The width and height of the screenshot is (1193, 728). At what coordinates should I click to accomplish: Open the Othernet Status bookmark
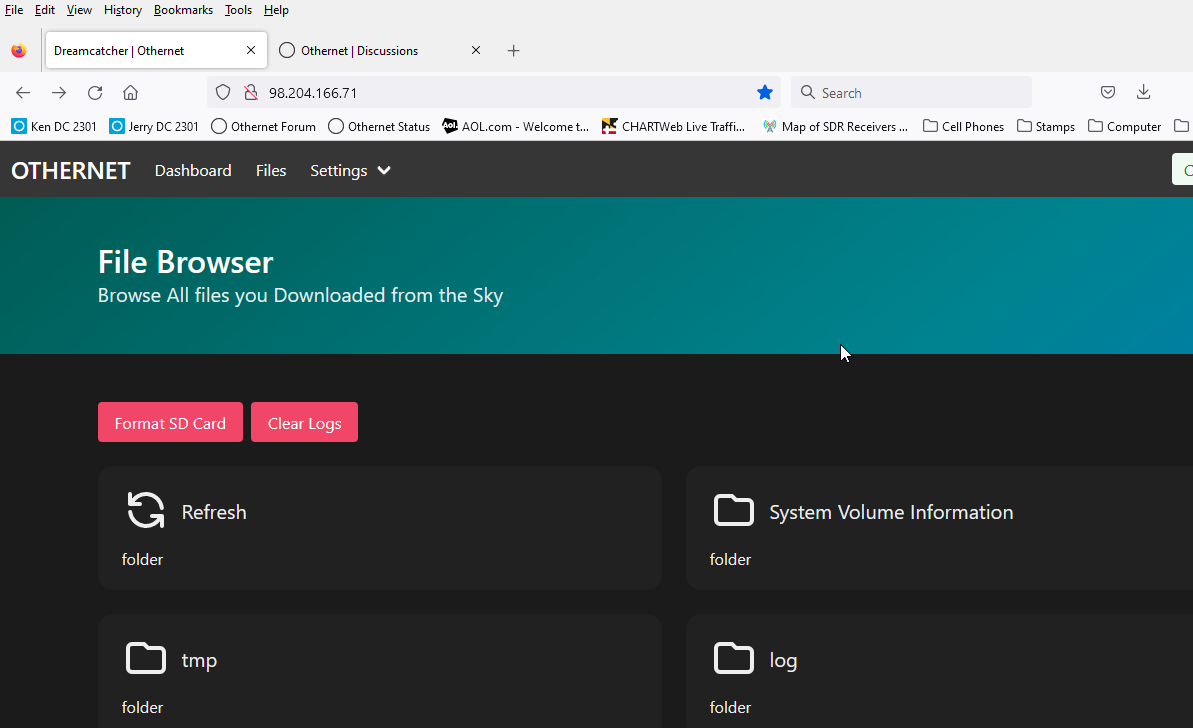[x=379, y=126]
